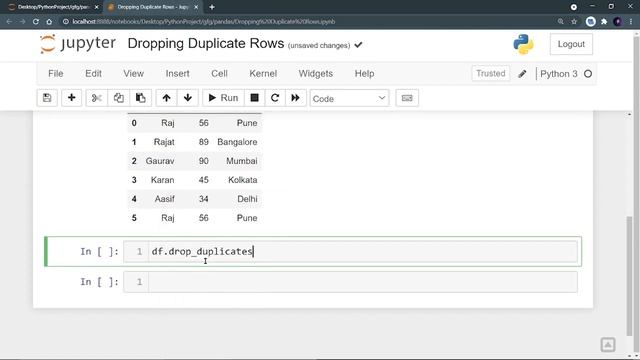This screenshot has width=640, height=360.
Task: Open the browser profile avatar
Action: point(618,22)
